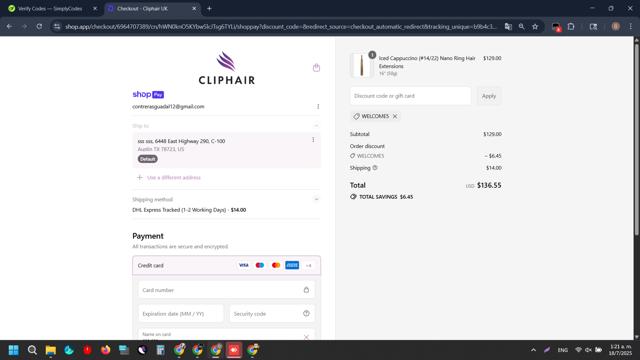The image size is (640, 360).
Task: Click the Mastercard icon
Action: [276, 265]
